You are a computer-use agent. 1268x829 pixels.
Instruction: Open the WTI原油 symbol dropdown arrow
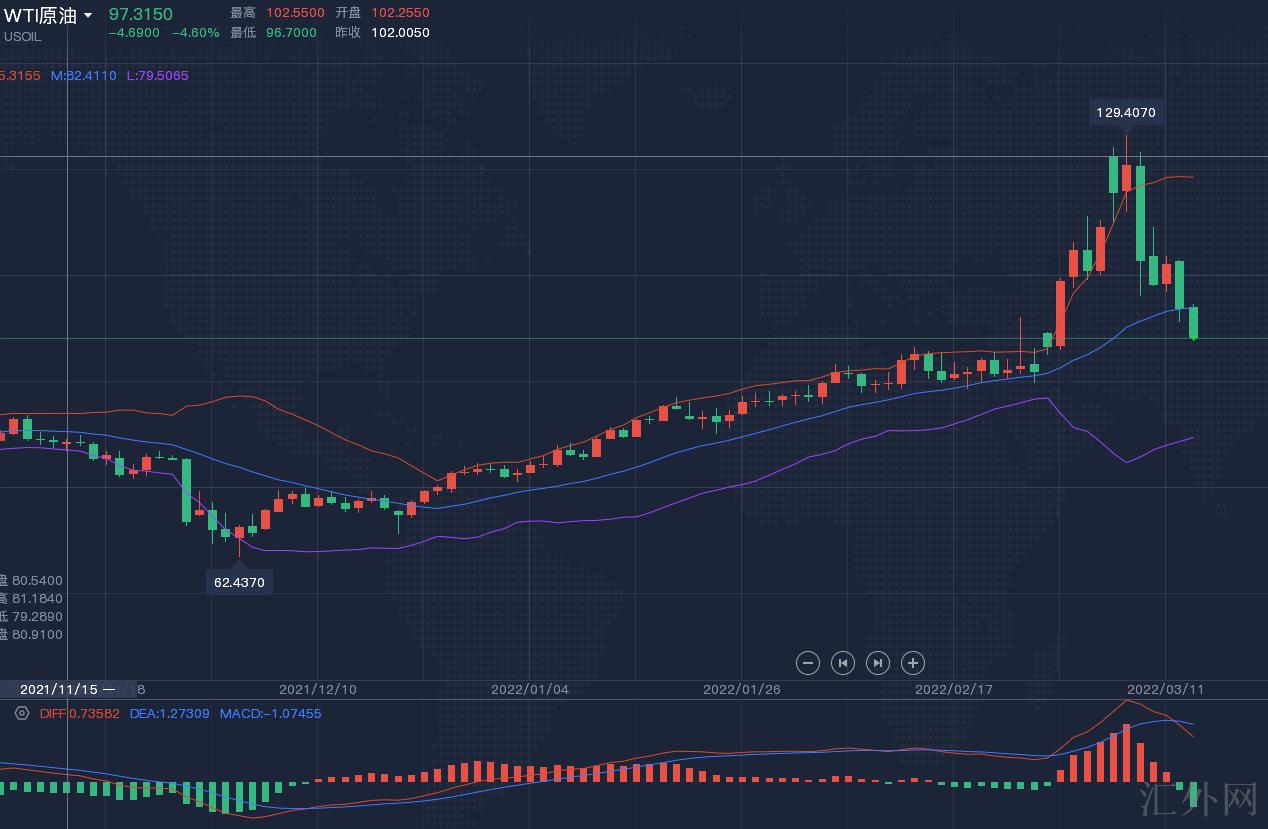pyautogui.click(x=88, y=15)
